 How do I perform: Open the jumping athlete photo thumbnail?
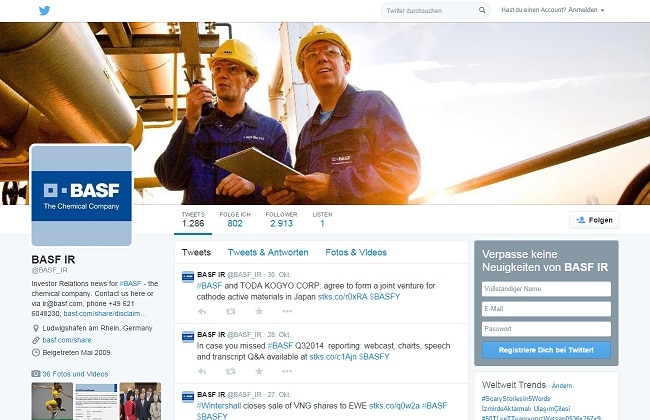(x=52, y=401)
